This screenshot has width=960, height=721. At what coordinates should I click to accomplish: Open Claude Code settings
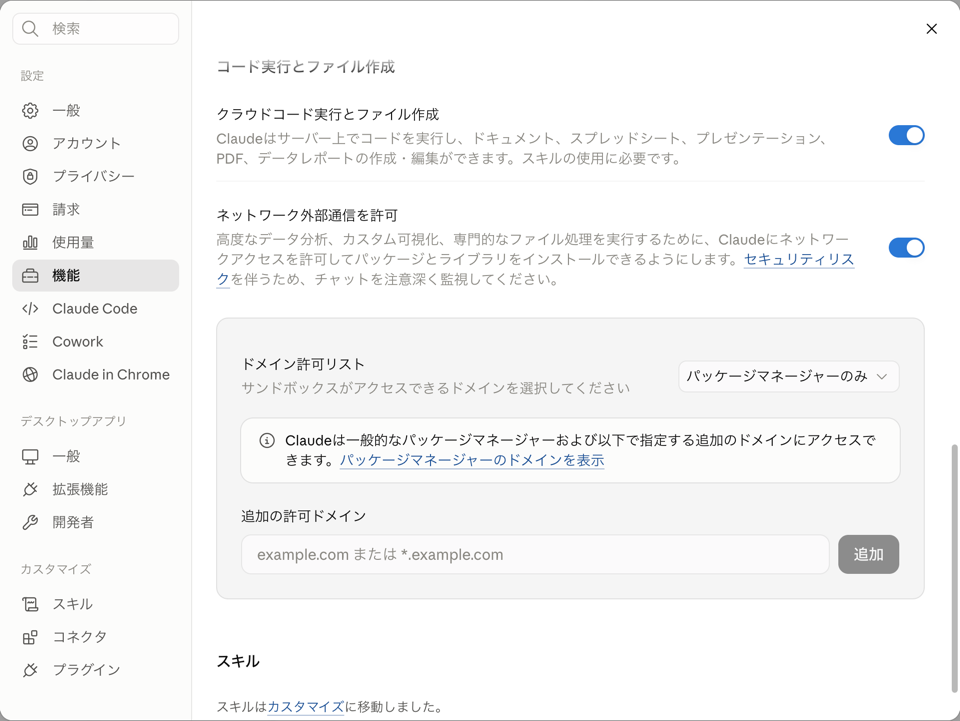coord(96,309)
